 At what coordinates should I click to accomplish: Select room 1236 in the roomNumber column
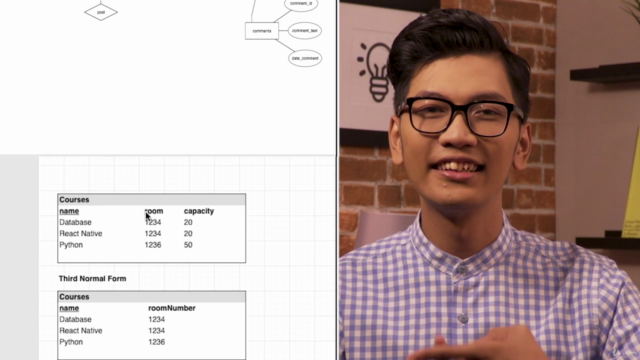[x=157, y=342]
